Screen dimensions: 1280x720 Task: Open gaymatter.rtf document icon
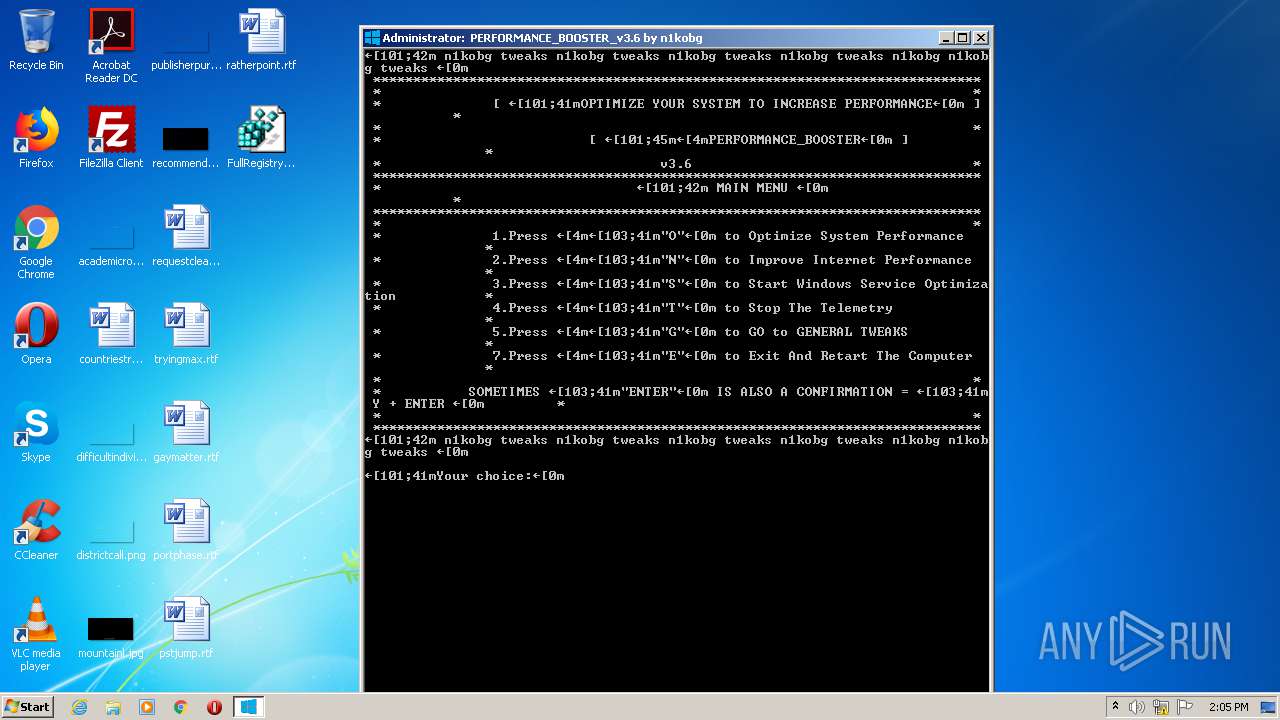tap(186, 432)
